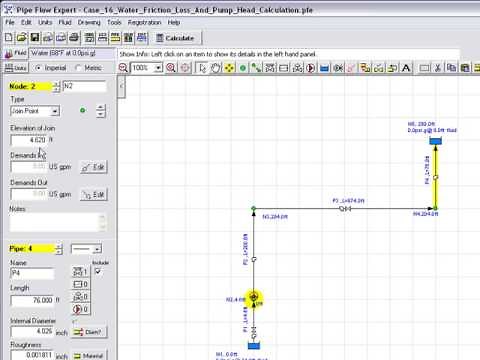Click the blue tank toolbar icon
Image resolution: width=480 pixels, height=360 pixels.
[324, 68]
